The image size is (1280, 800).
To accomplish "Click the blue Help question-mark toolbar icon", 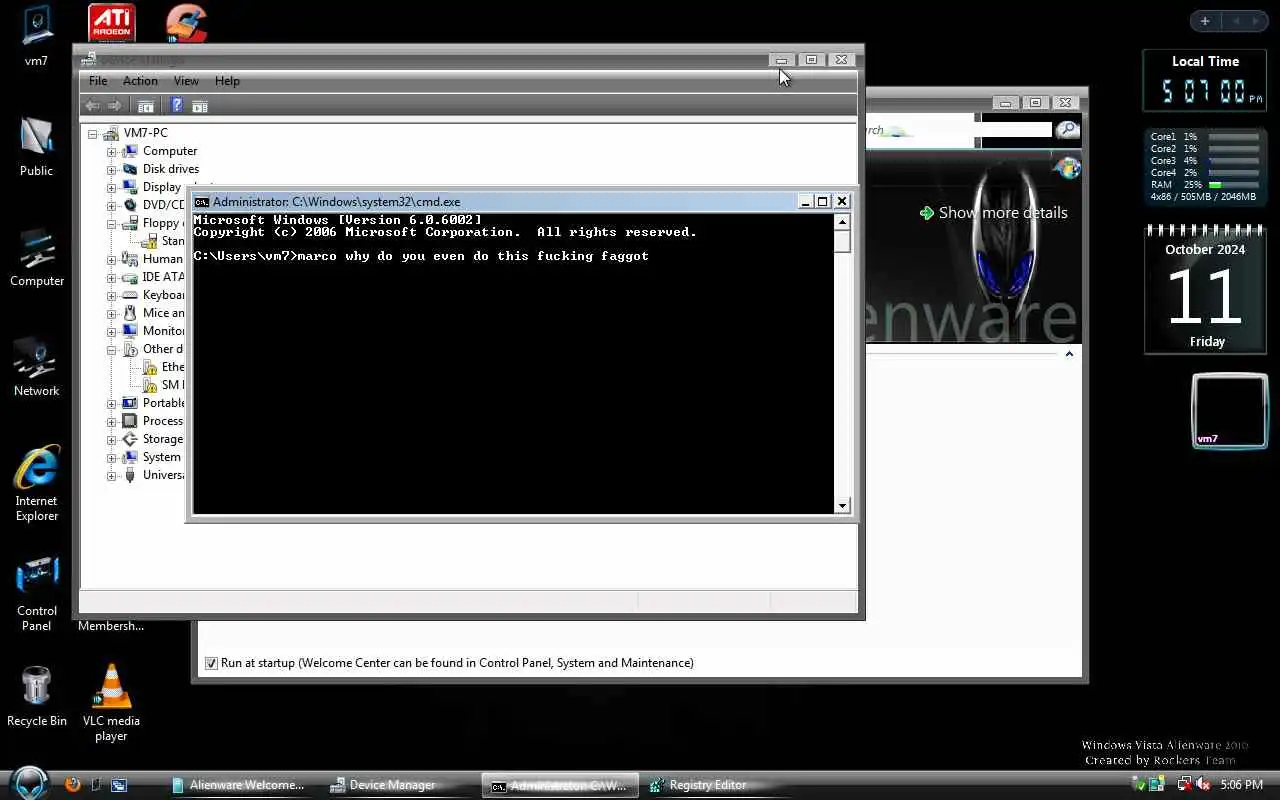I will 176,105.
